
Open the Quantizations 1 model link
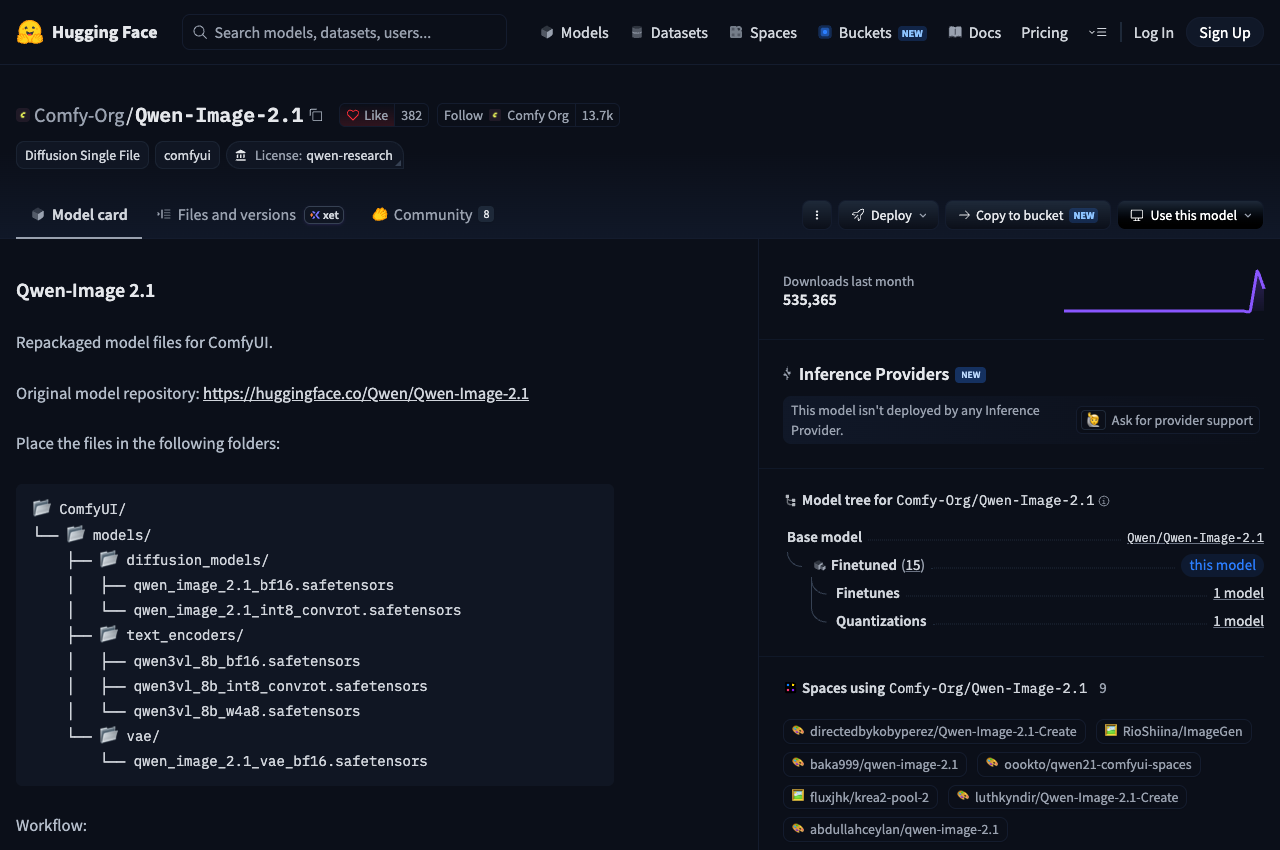[1238, 621]
